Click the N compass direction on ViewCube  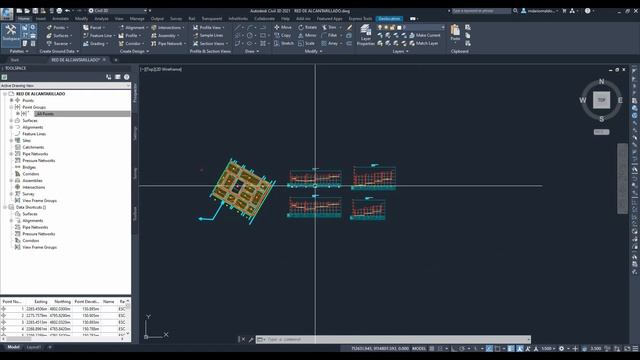coord(601,82)
